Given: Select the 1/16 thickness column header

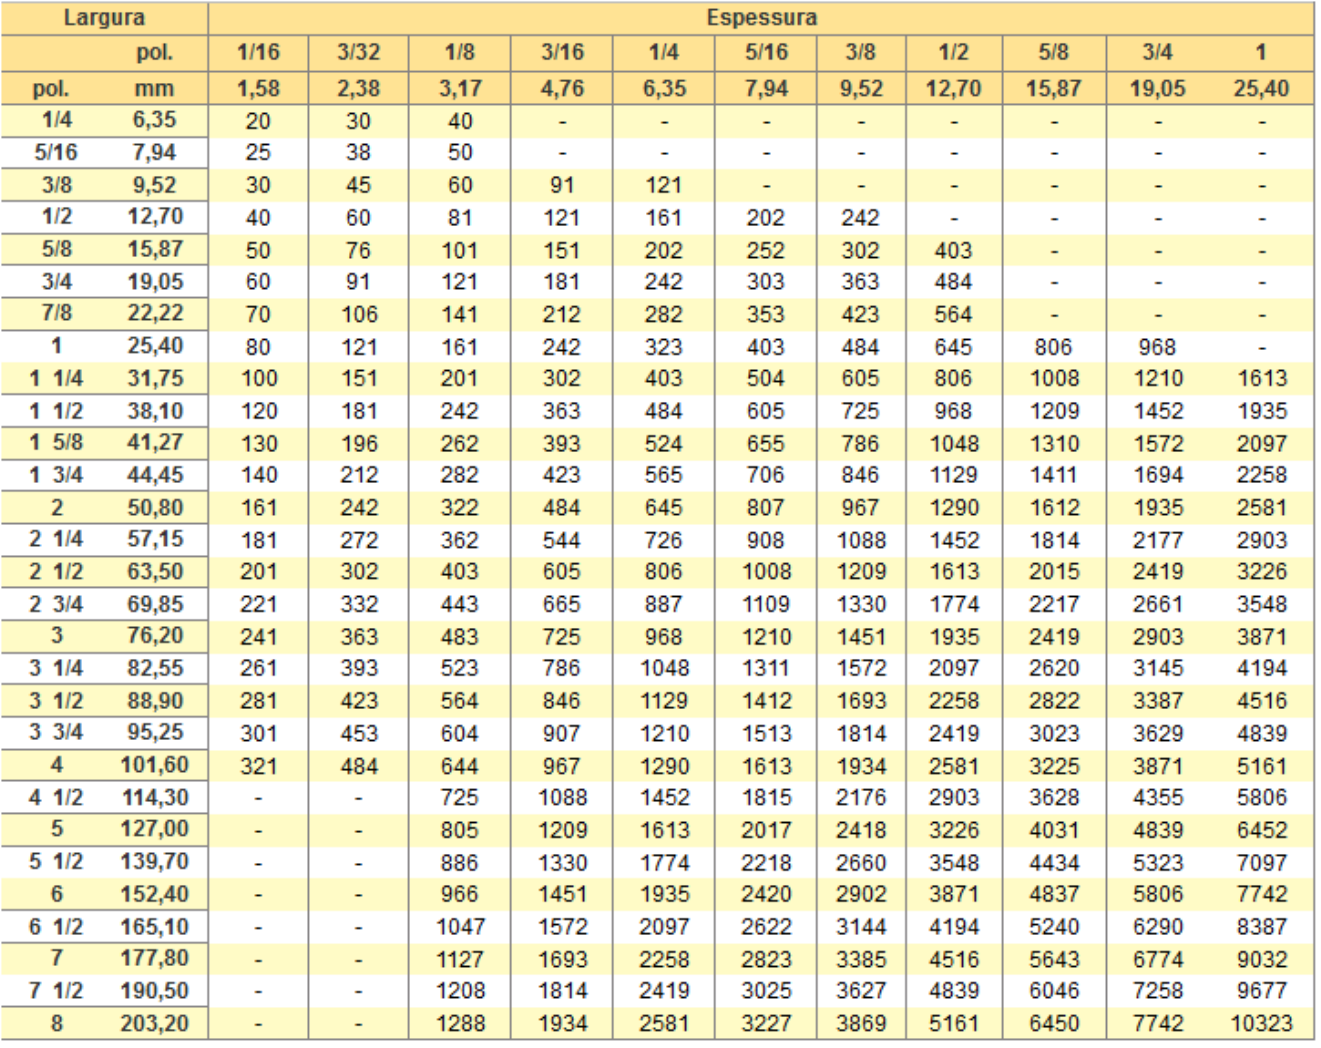Looking at the screenshot, I should 258,53.
